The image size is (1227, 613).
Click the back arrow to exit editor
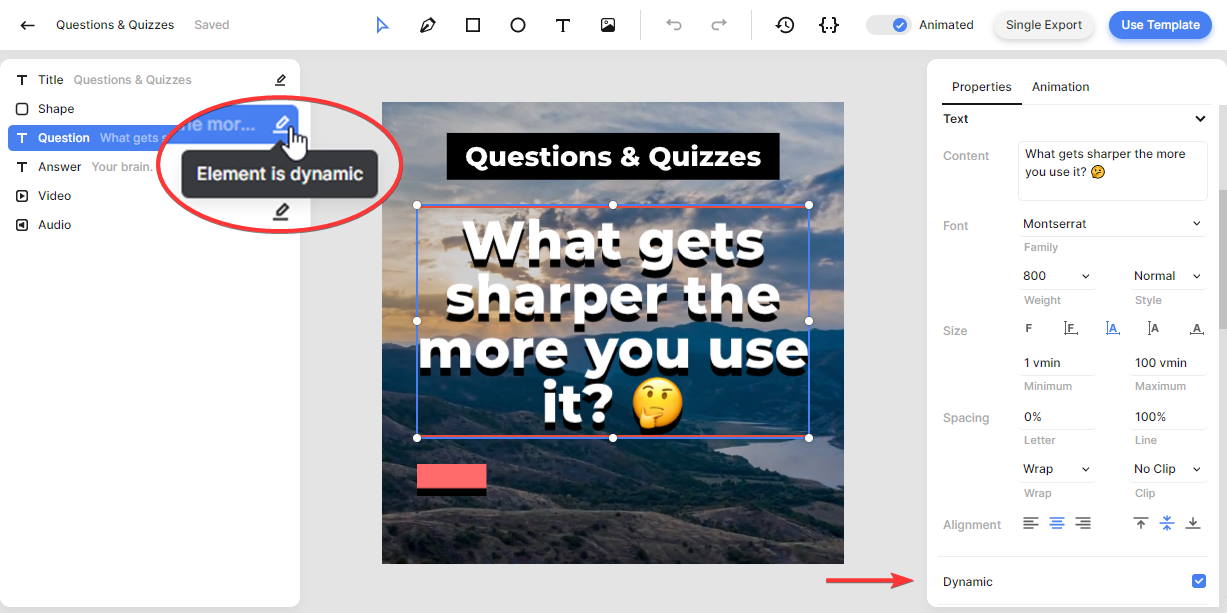pyautogui.click(x=28, y=25)
